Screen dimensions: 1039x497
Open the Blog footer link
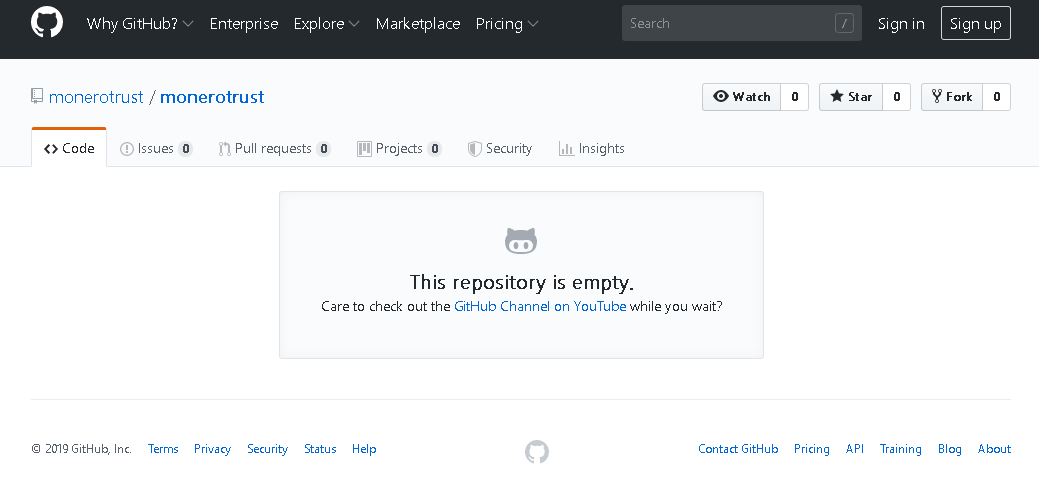click(x=950, y=449)
